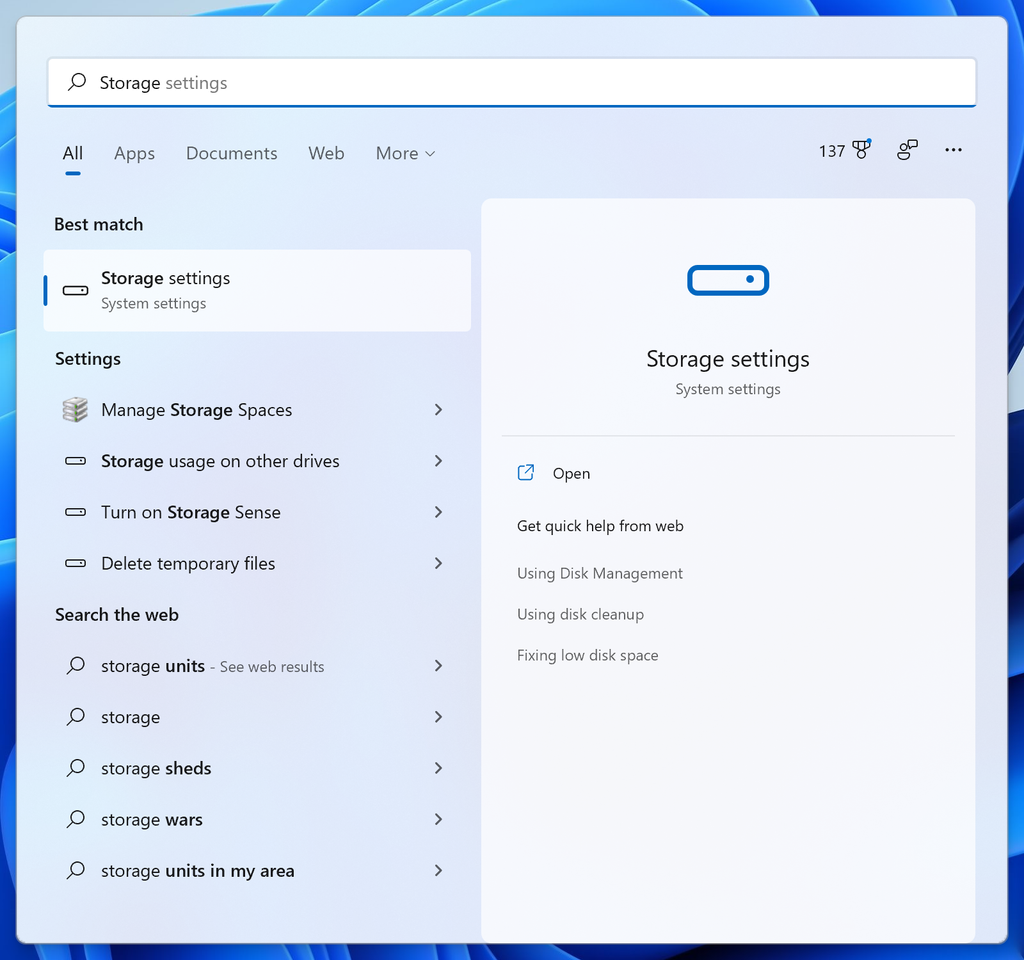Click the Fixing low disk space link
Viewport: 1024px width, 960px height.
tap(587, 655)
